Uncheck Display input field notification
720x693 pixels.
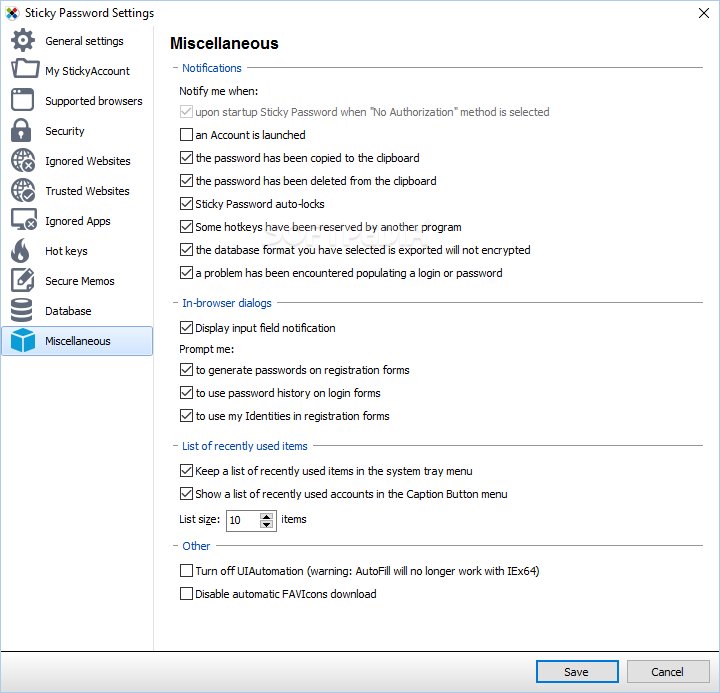(186, 327)
